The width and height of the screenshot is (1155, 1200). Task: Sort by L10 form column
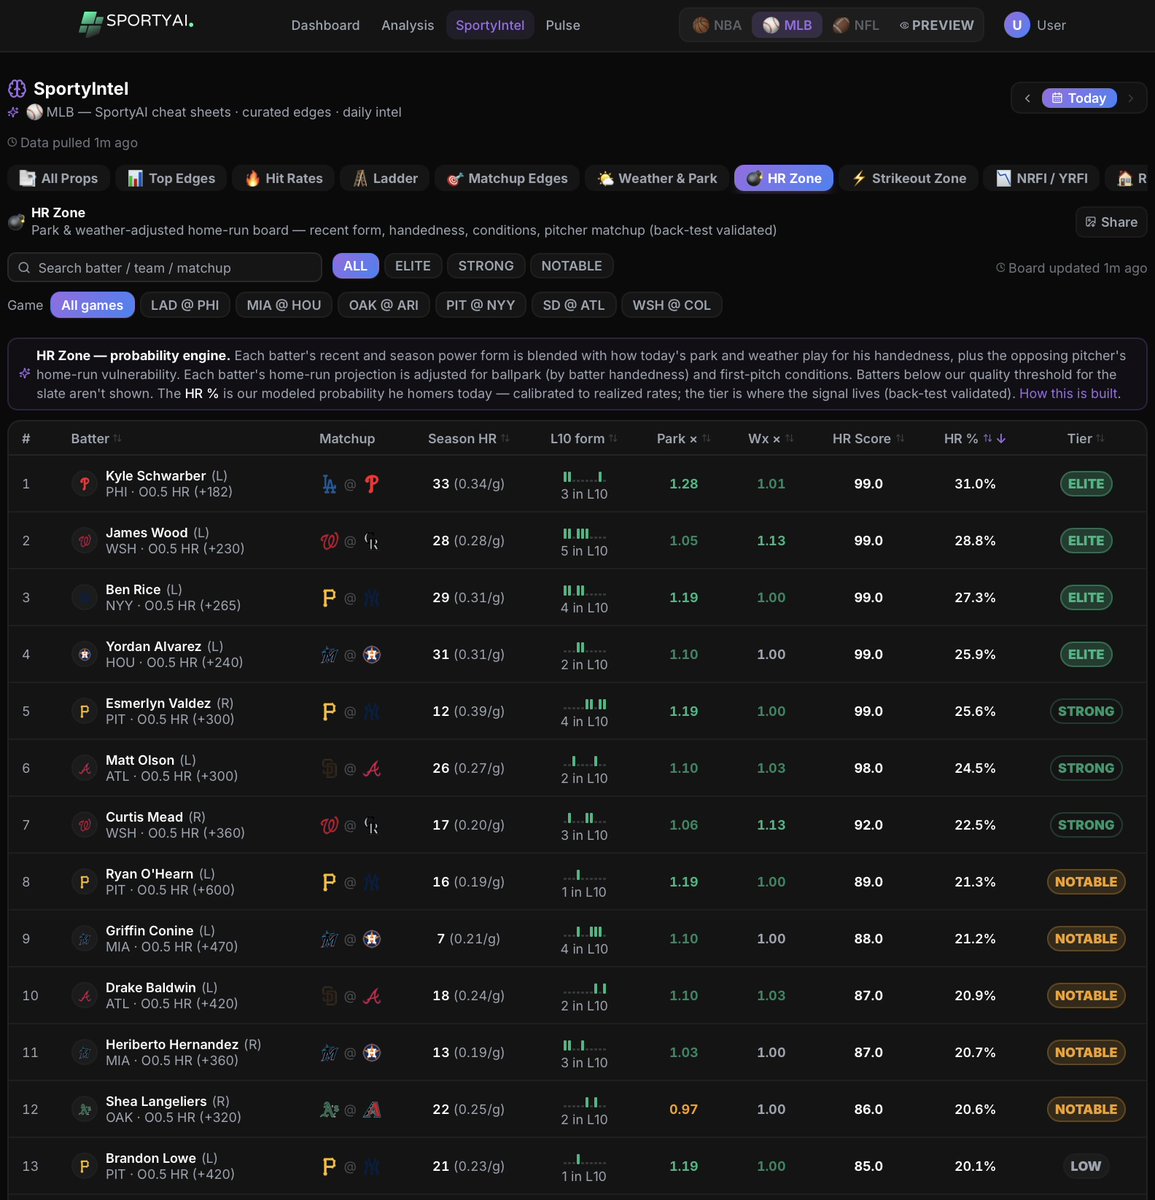pyautogui.click(x=584, y=439)
